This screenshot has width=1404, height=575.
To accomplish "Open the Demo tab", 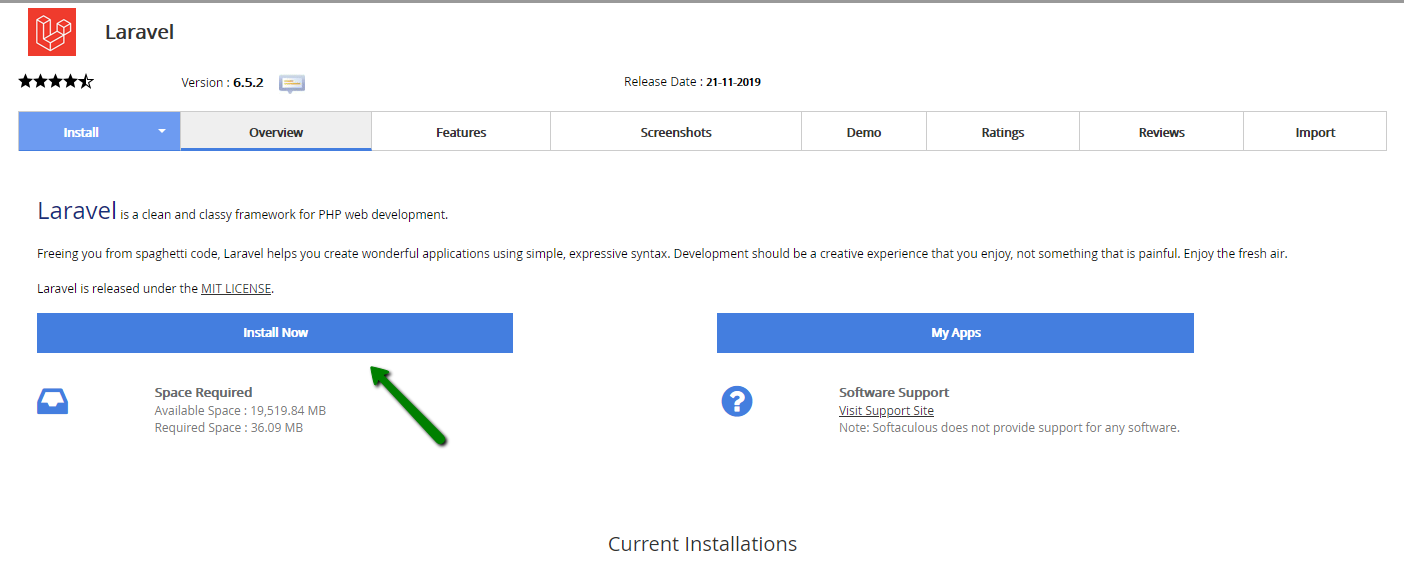I will [x=864, y=132].
